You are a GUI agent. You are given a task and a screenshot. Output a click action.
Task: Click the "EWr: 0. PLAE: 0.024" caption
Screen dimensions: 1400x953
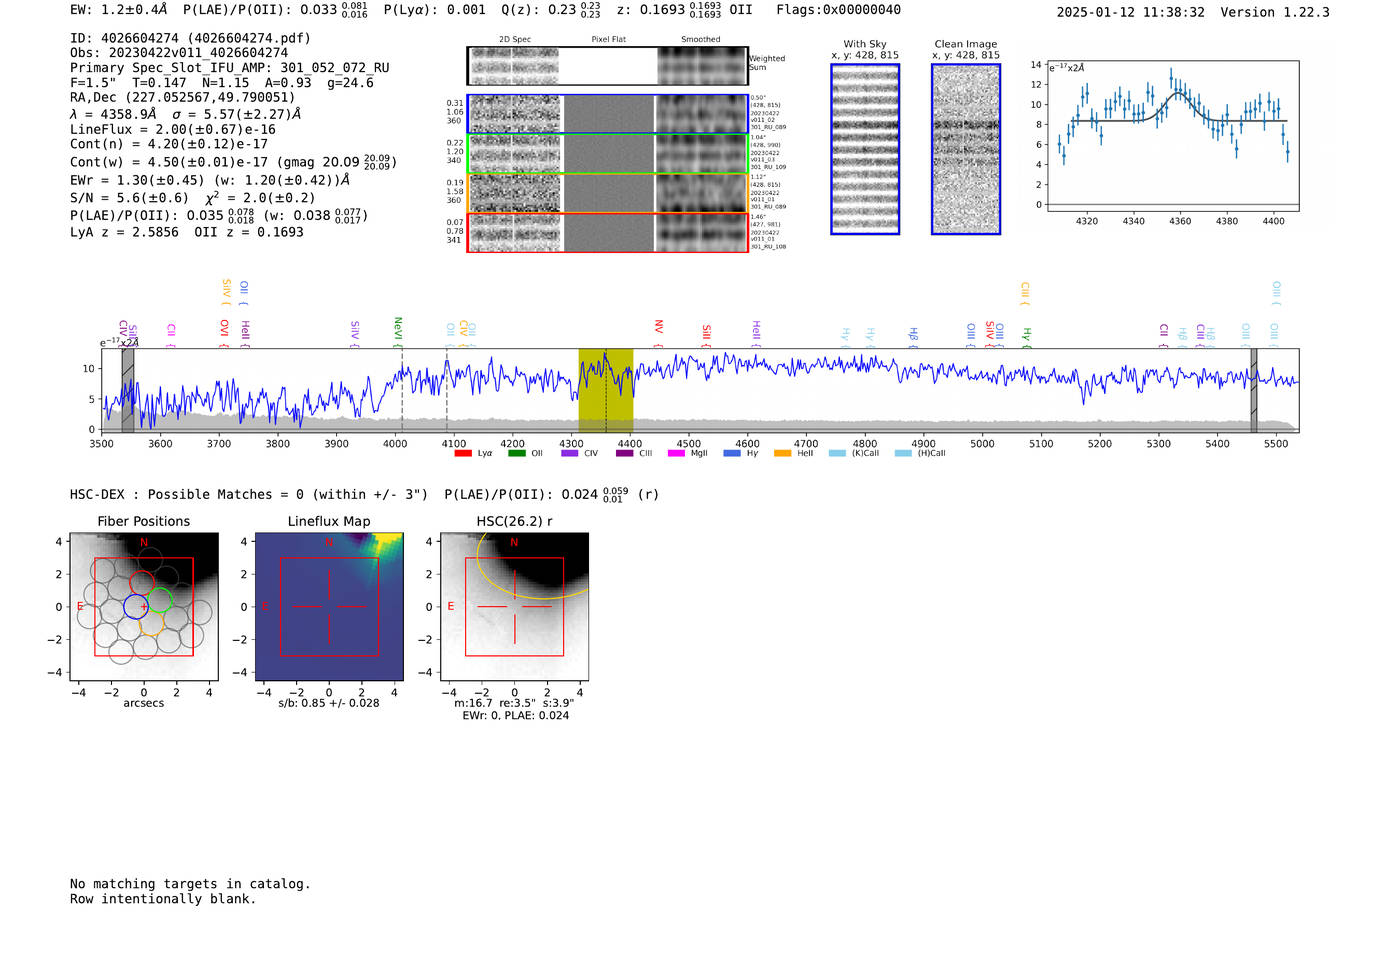pos(516,715)
